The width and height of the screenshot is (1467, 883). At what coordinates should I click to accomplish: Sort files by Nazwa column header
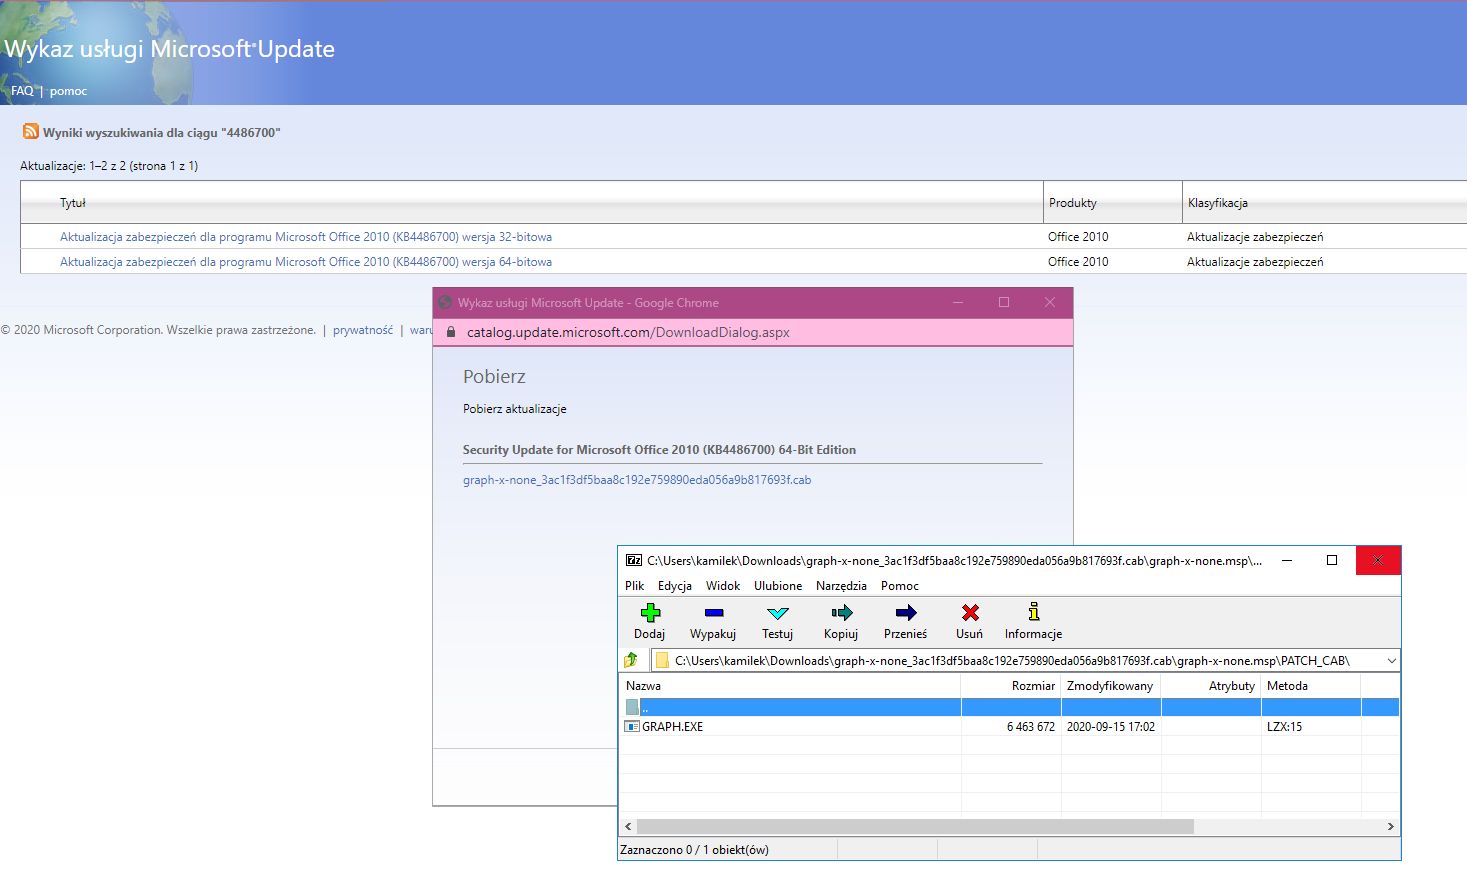(790, 686)
